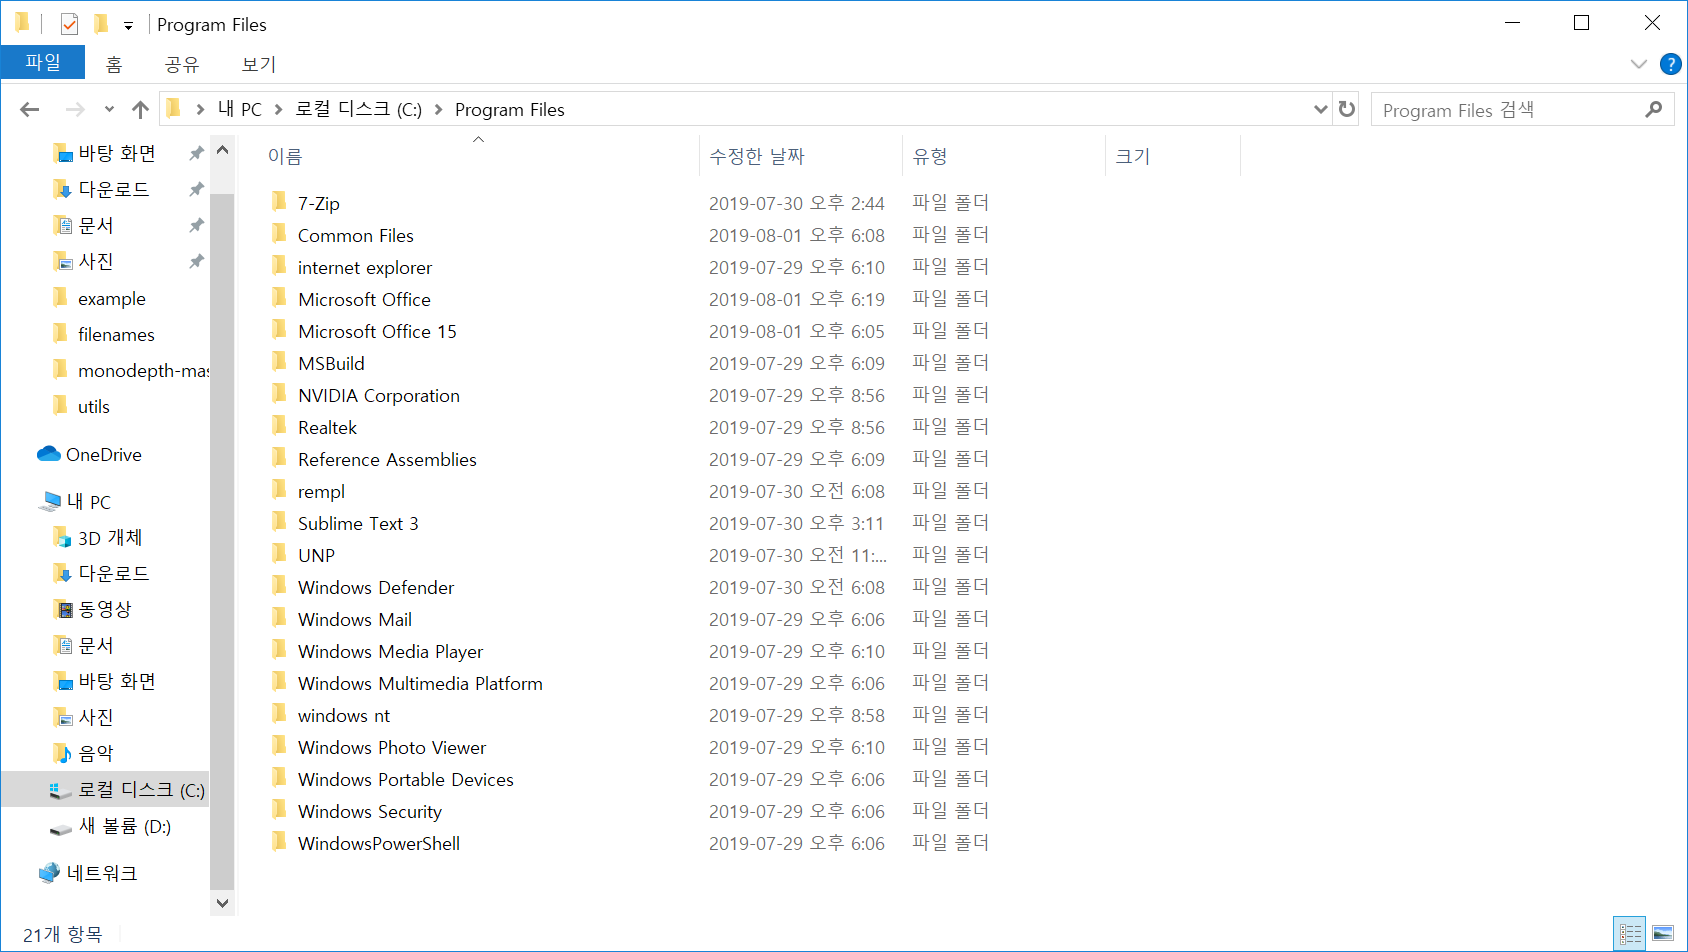The image size is (1688, 952).
Task: Go back with the back arrow
Action: pyautogui.click(x=30, y=109)
